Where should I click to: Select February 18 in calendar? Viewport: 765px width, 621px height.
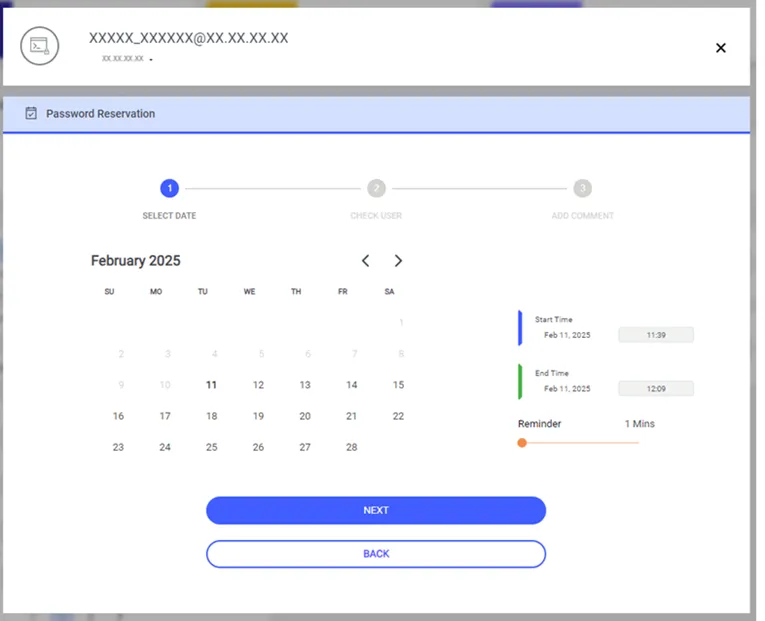tap(211, 416)
